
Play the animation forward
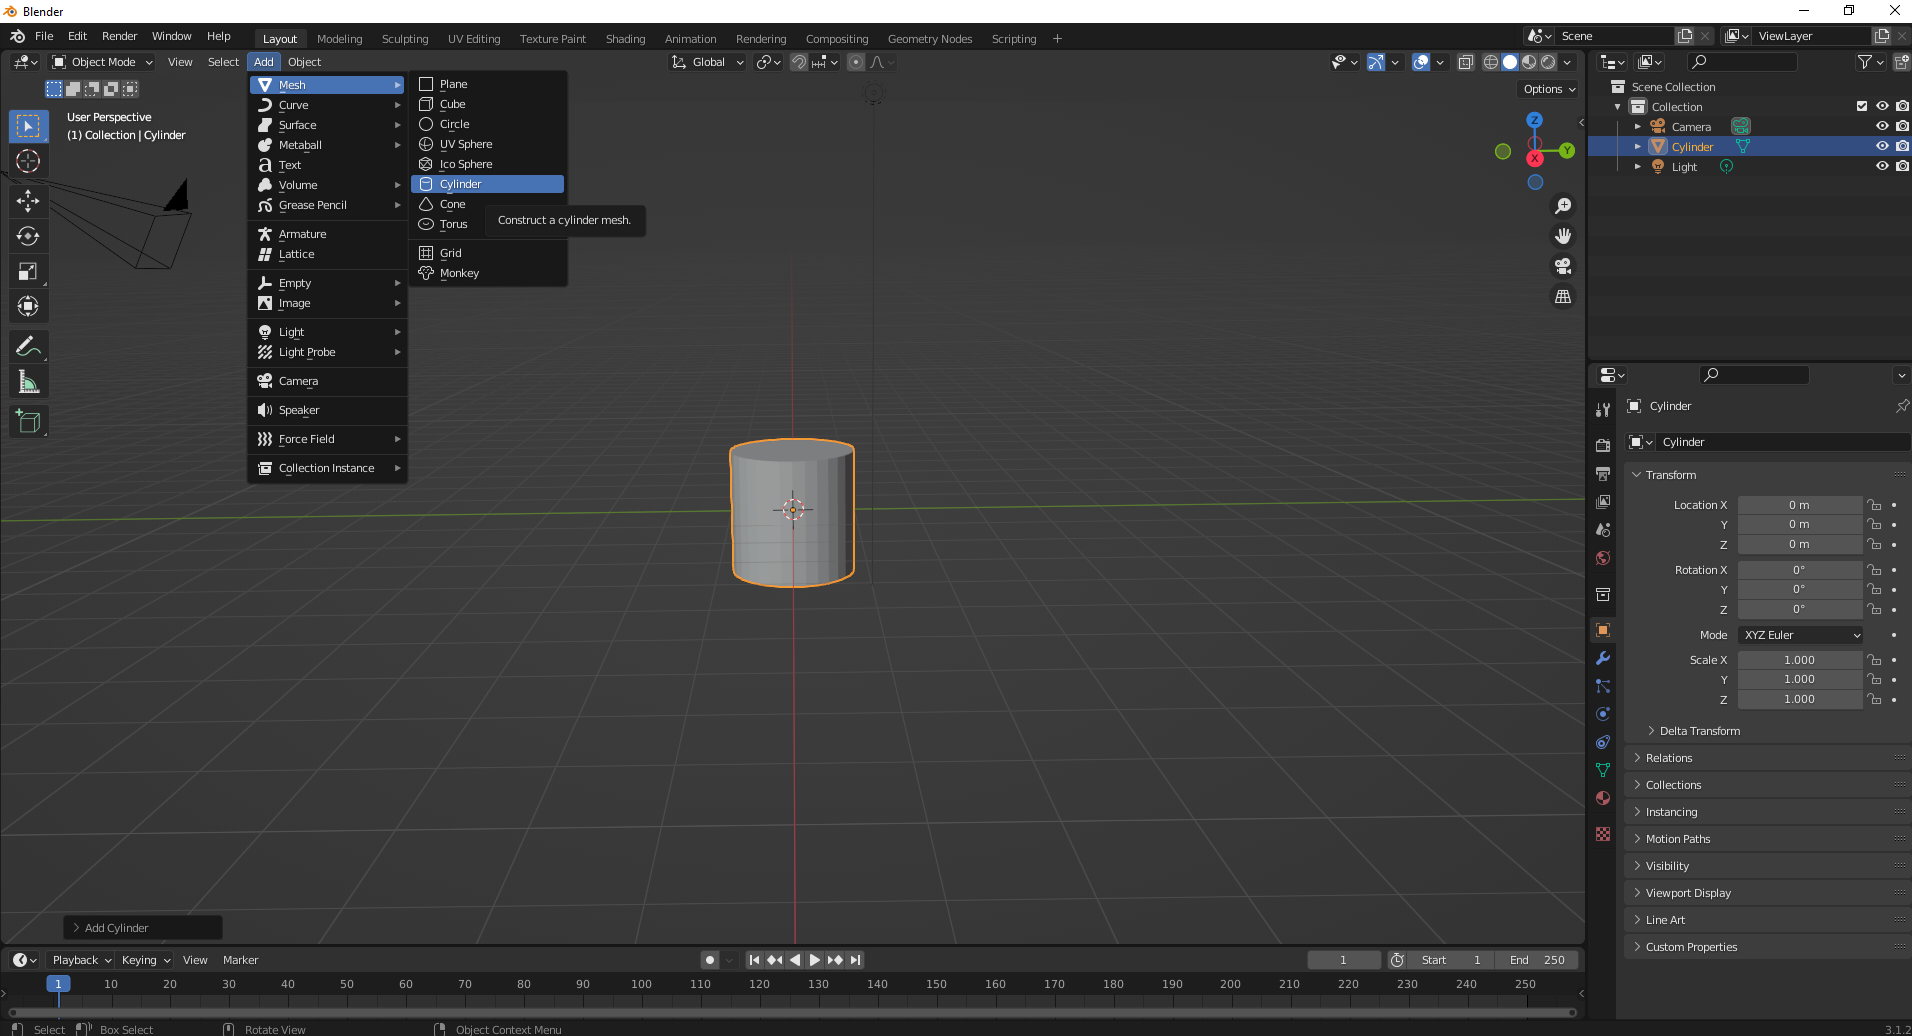[x=815, y=960]
